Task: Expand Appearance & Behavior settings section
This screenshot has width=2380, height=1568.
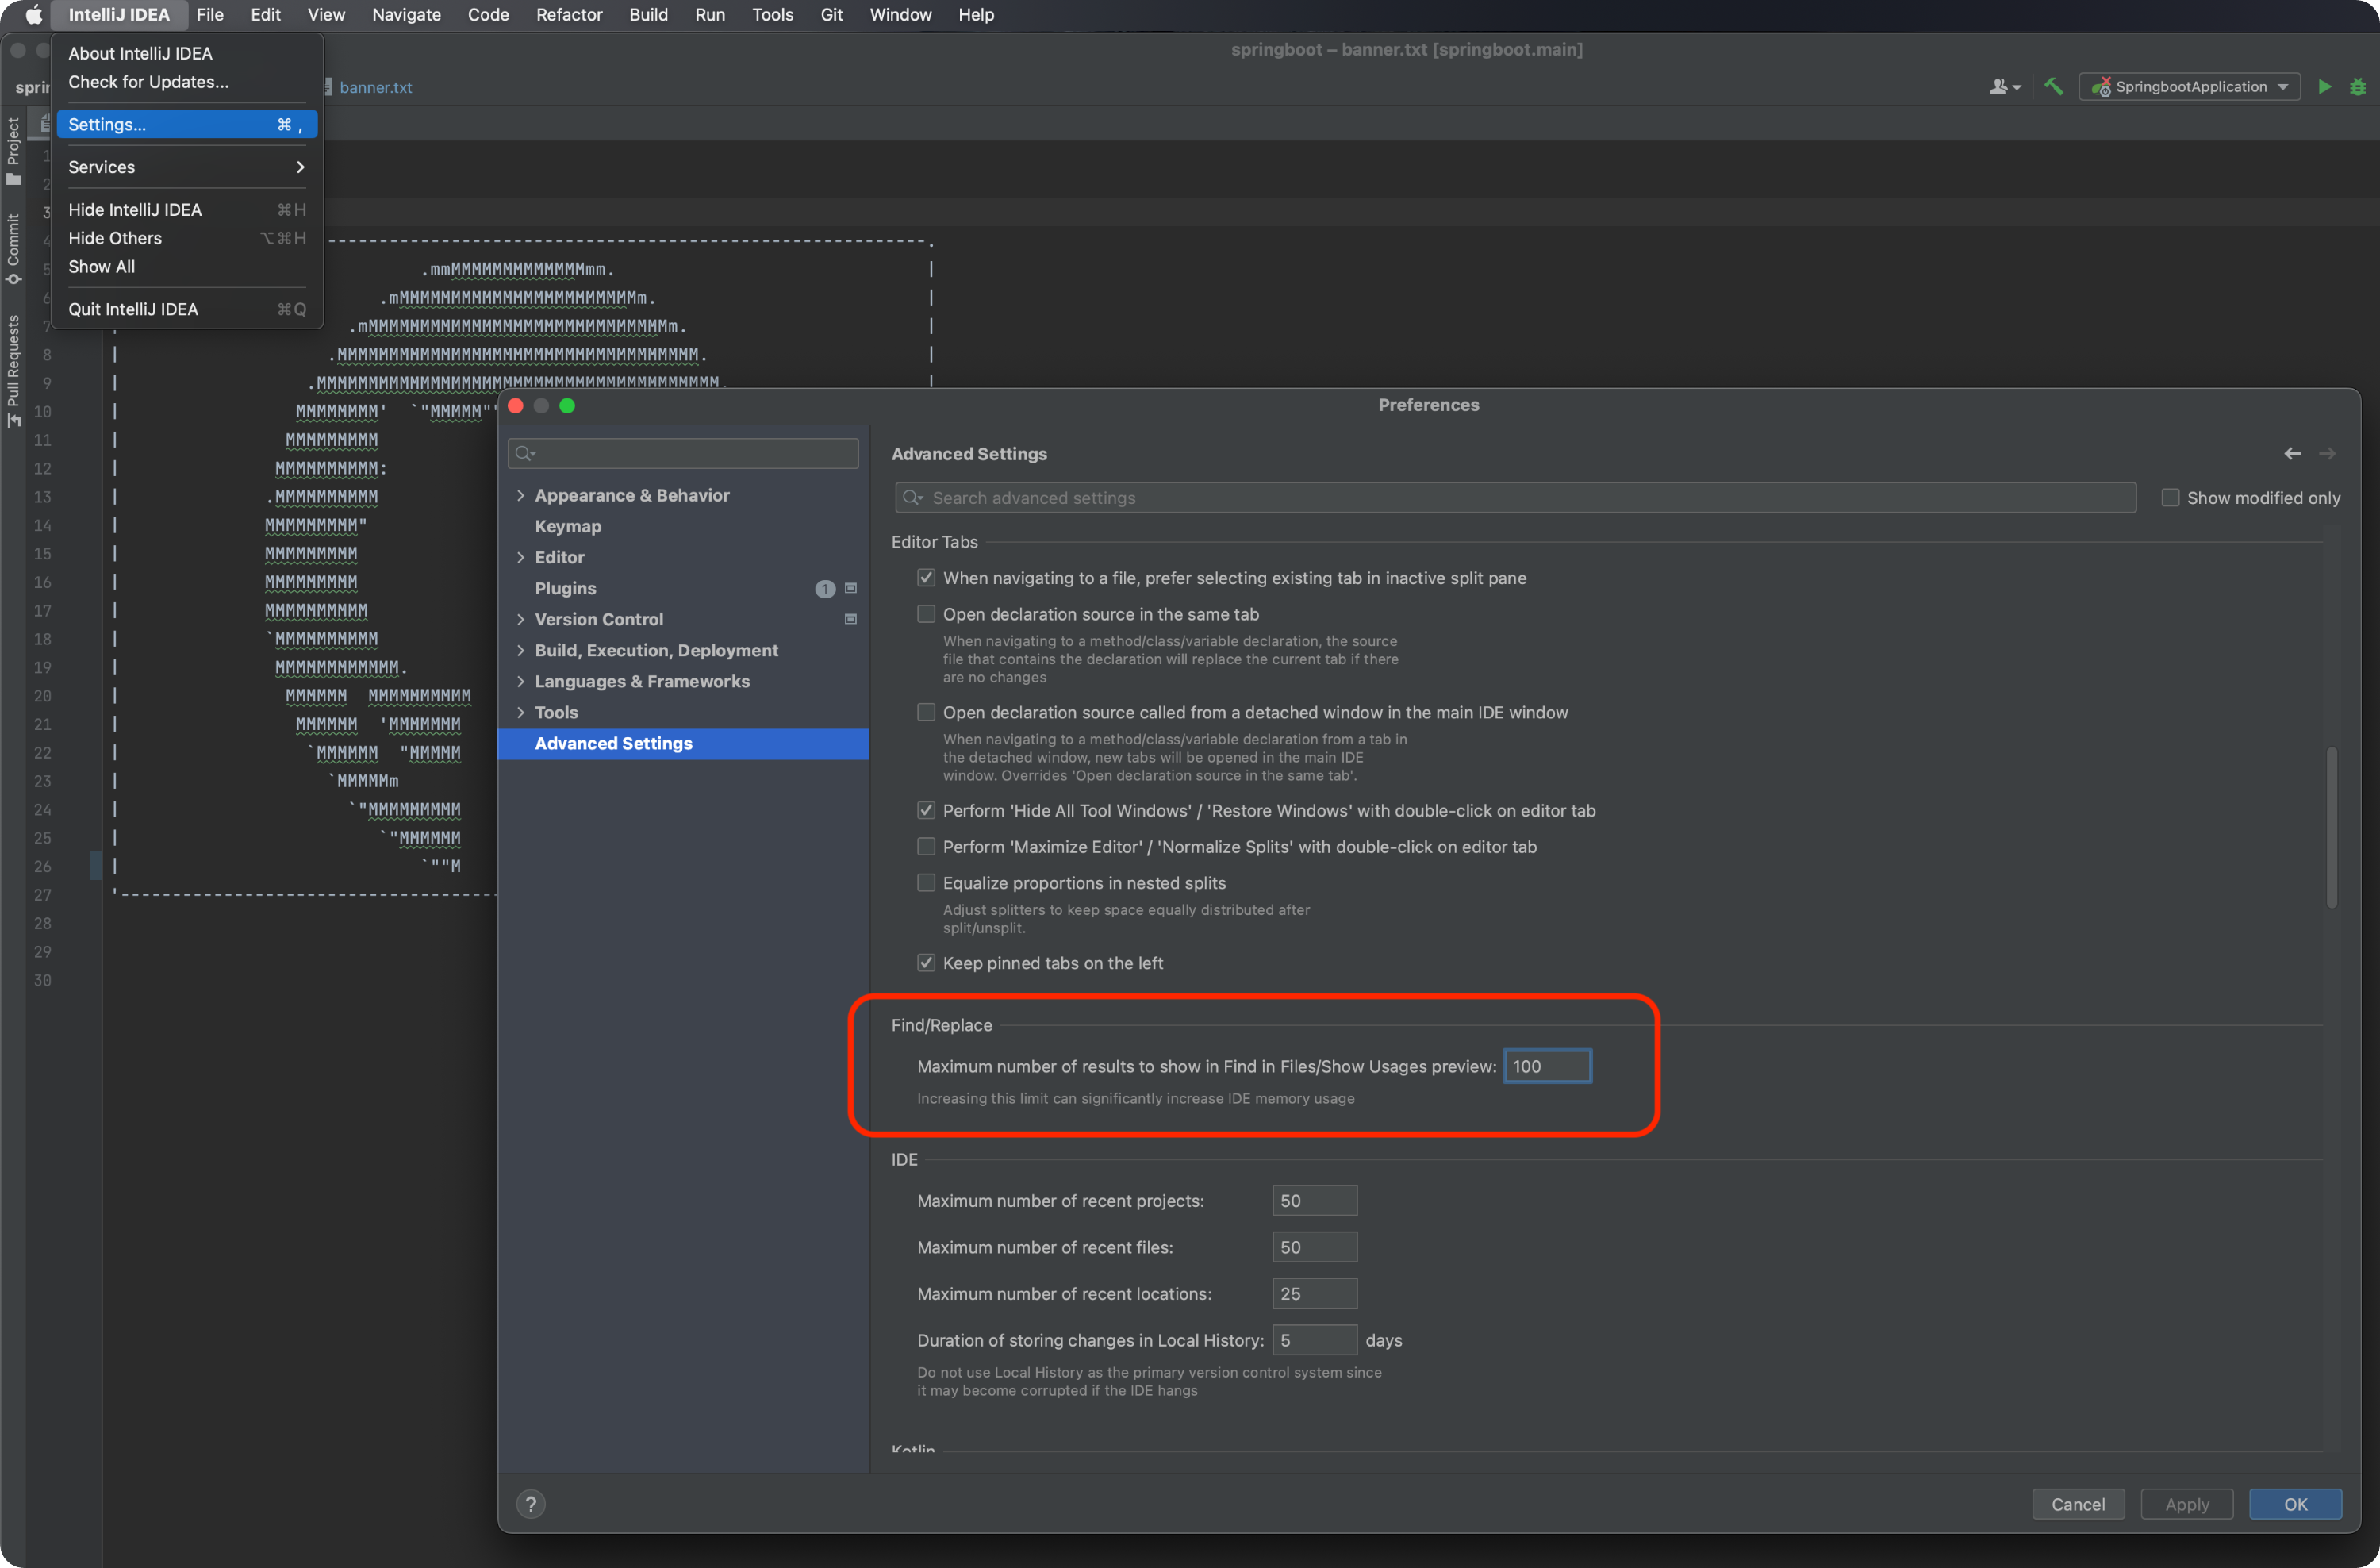Action: 520,496
